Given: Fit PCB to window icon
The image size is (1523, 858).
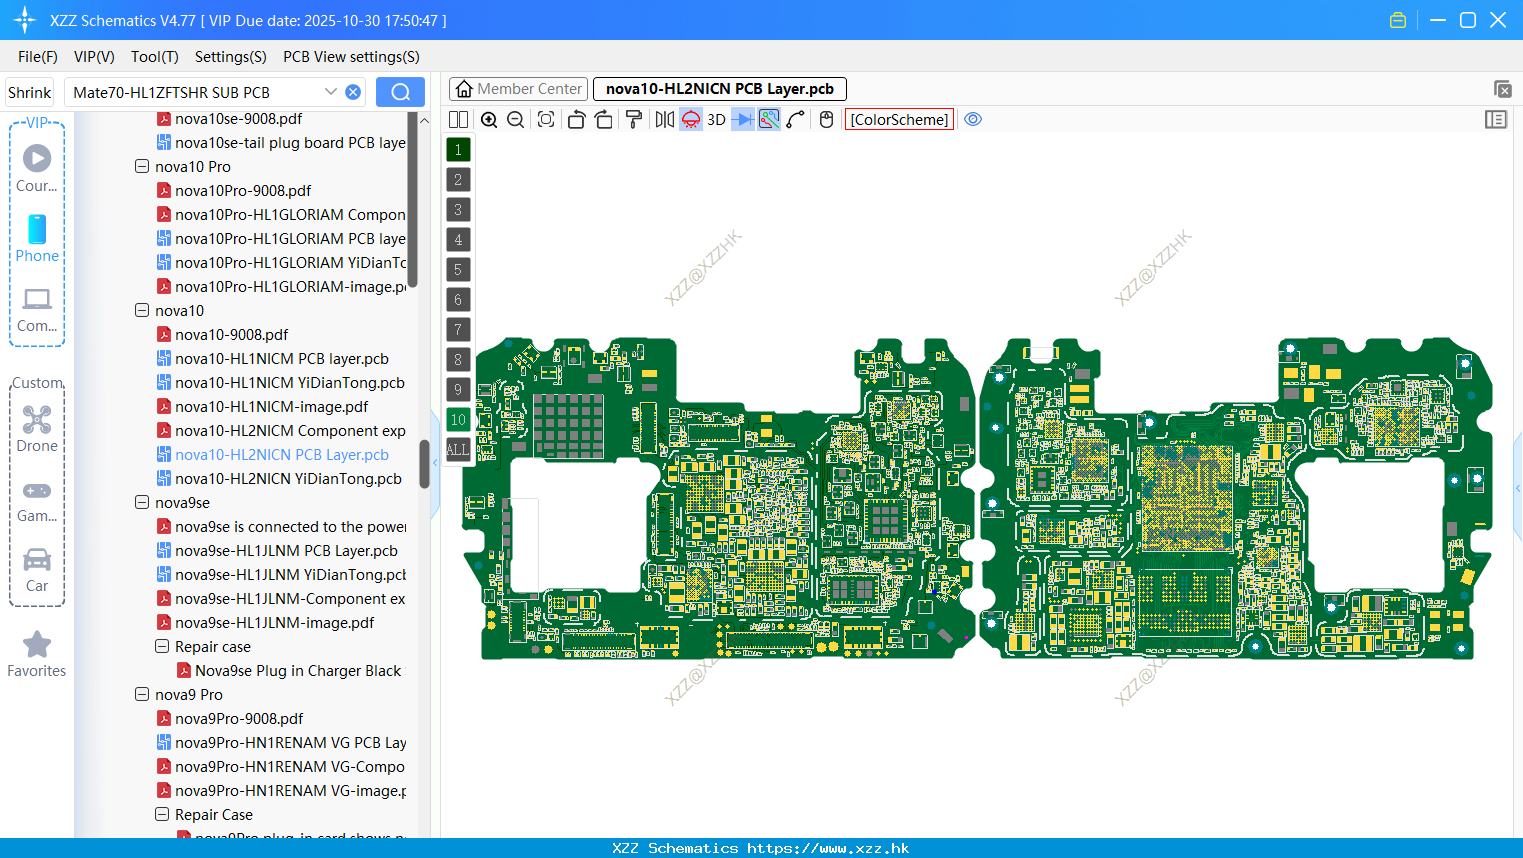Looking at the screenshot, I should pyautogui.click(x=546, y=119).
